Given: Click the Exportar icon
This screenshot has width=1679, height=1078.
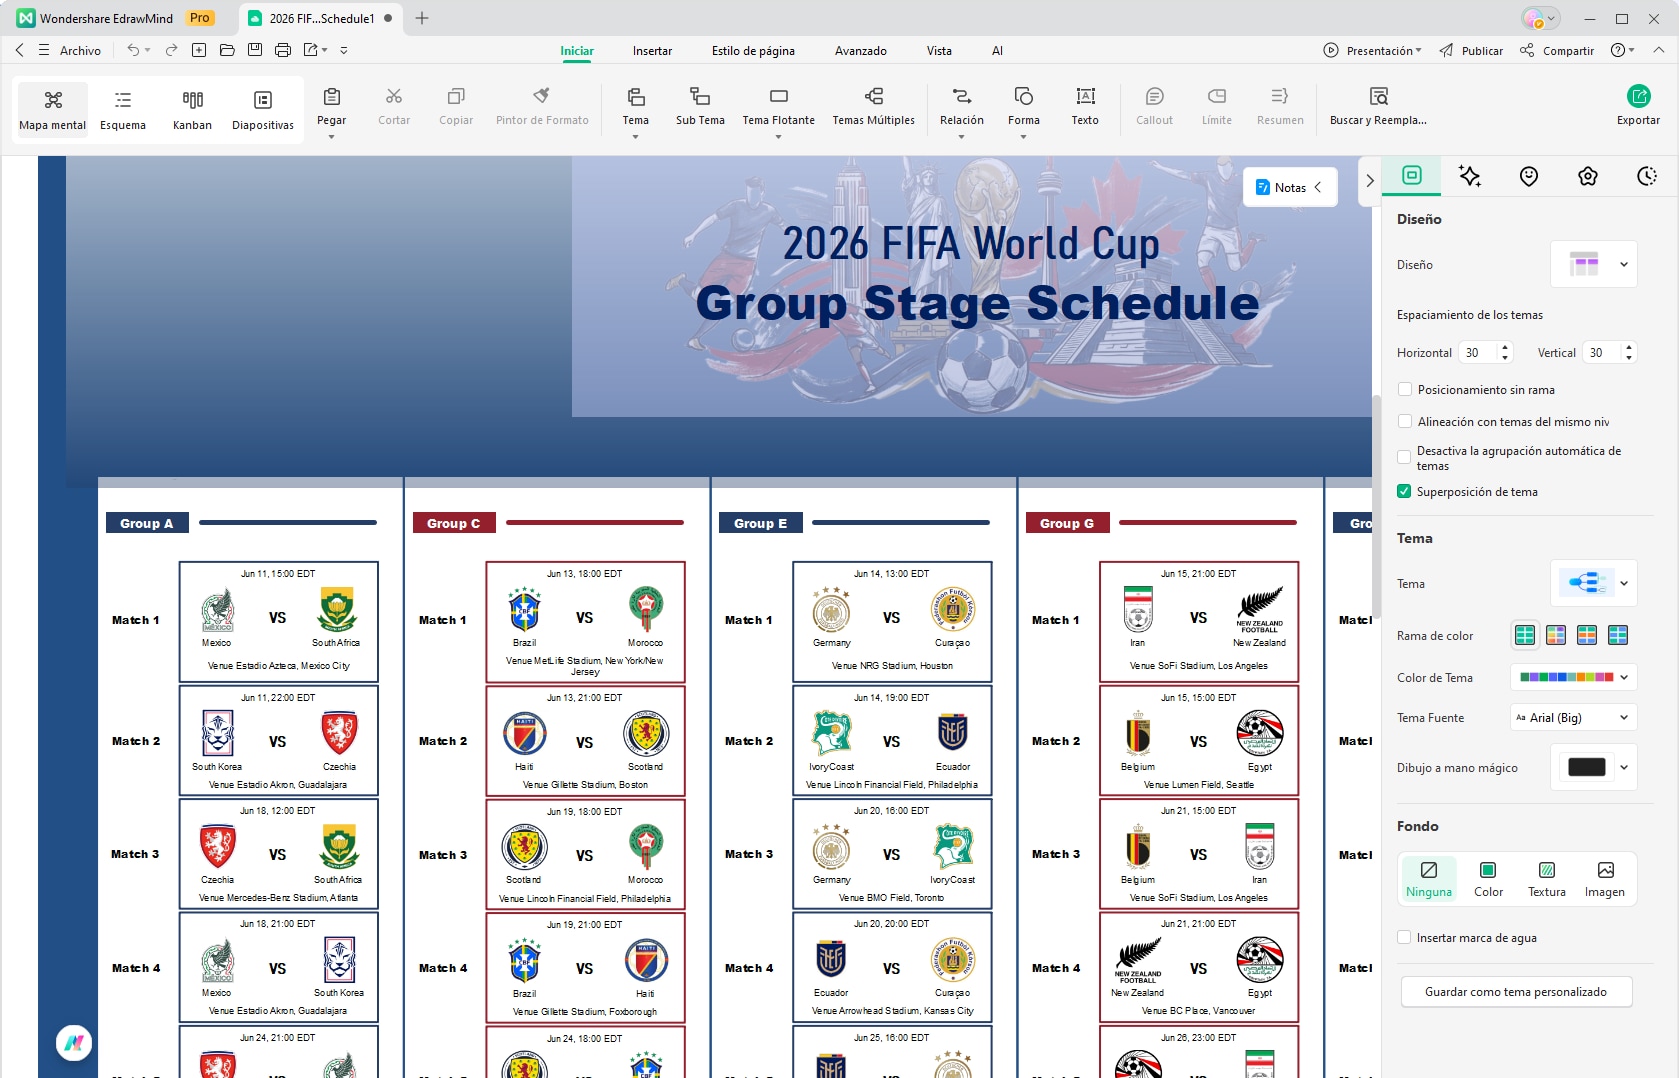Looking at the screenshot, I should 1638,96.
